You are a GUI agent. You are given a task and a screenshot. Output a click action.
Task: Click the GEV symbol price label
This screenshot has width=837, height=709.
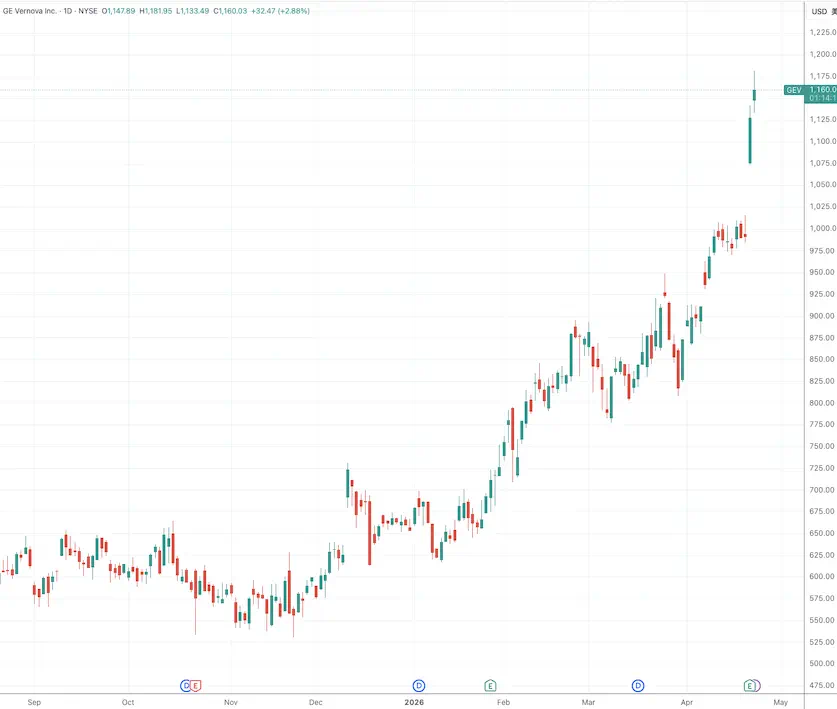[794, 90]
